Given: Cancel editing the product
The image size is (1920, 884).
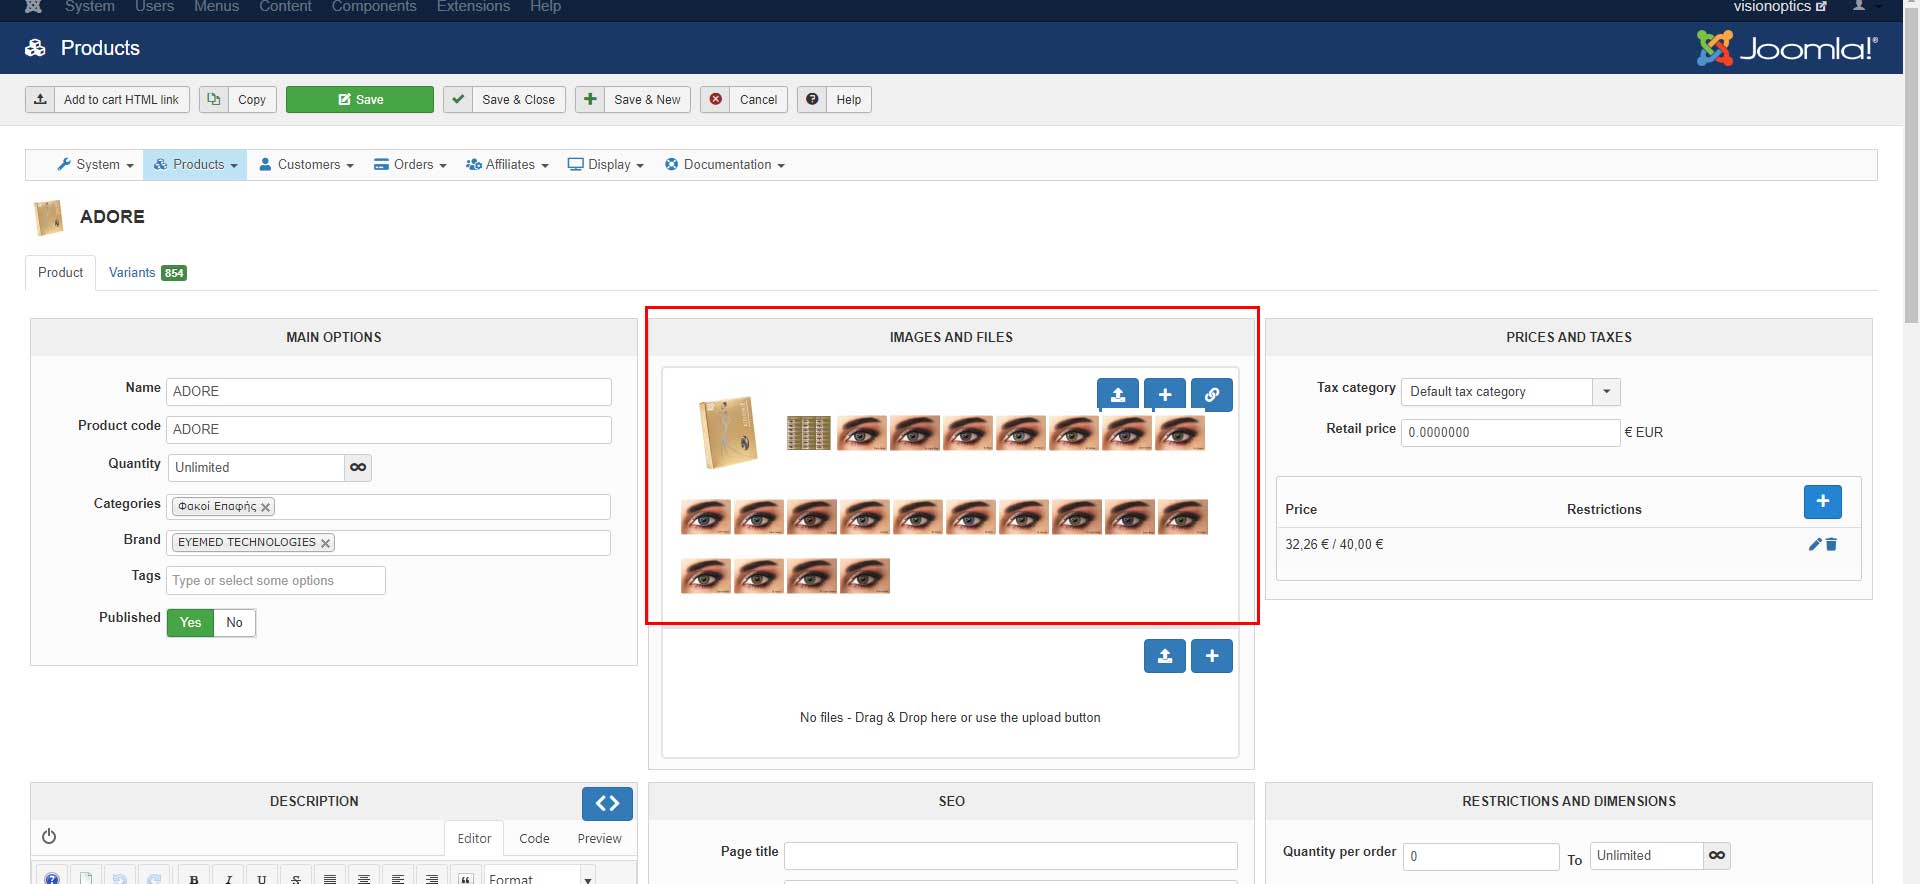Looking at the screenshot, I should point(744,100).
